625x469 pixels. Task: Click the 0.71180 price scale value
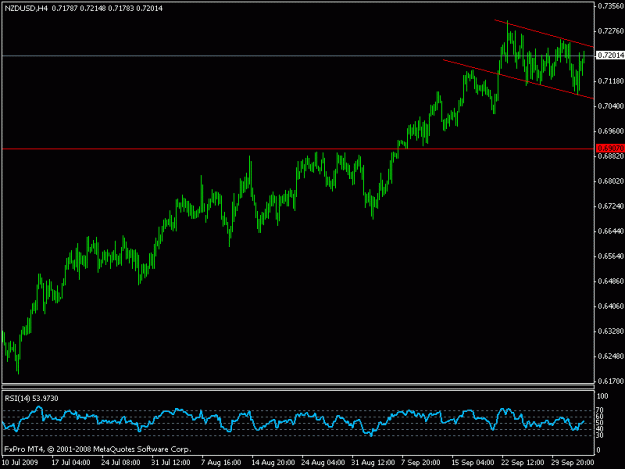(x=611, y=81)
